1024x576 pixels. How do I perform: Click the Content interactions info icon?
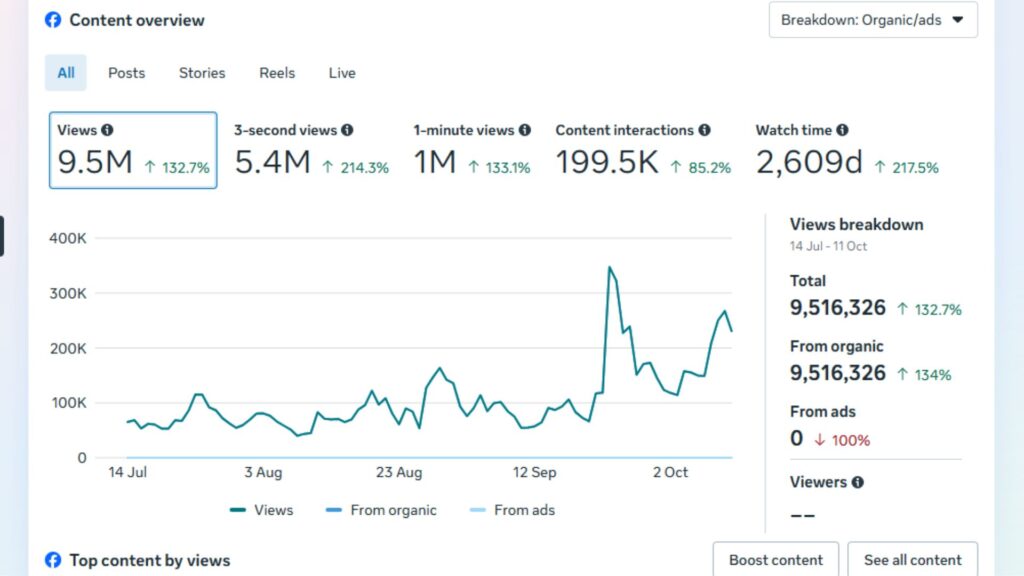click(705, 130)
